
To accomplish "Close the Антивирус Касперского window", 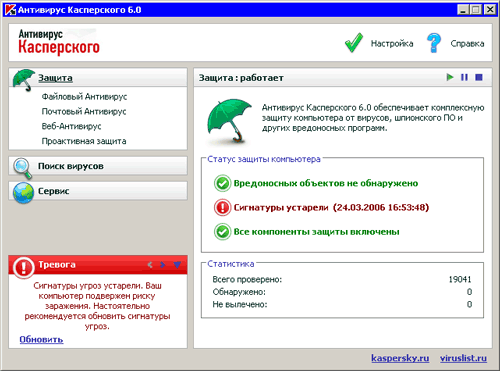I will (x=490, y=10).
